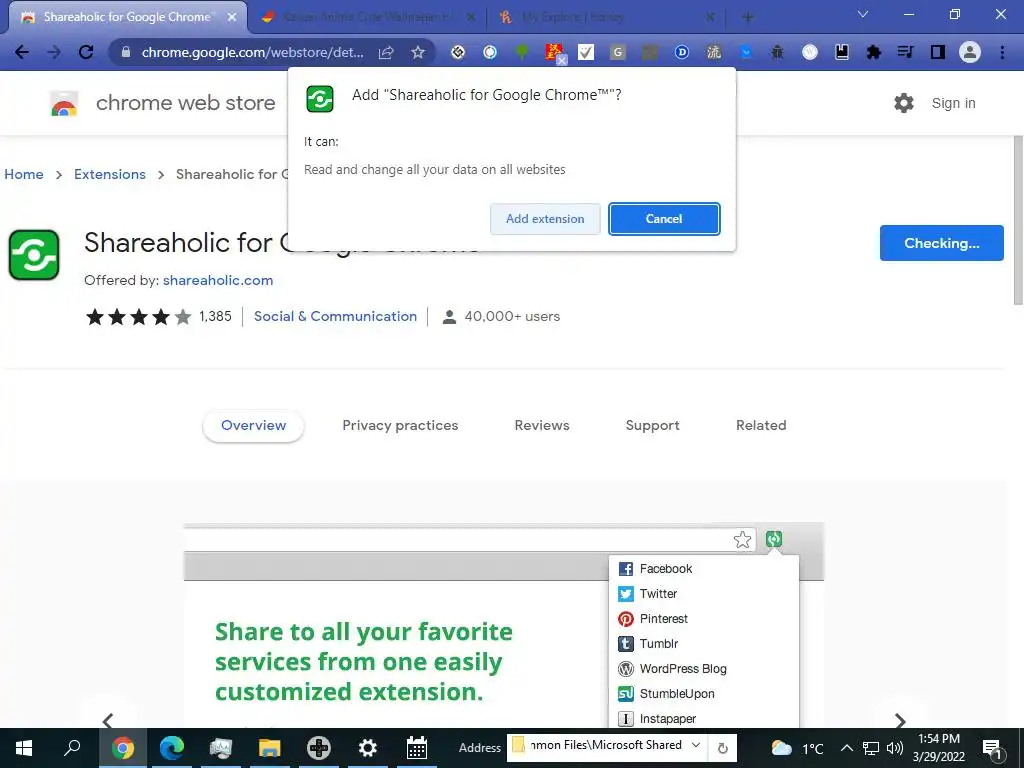1024x768 pixels.
Task: Open the Chrome three-dot menu
Action: pyautogui.click(x=1002, y=52)
